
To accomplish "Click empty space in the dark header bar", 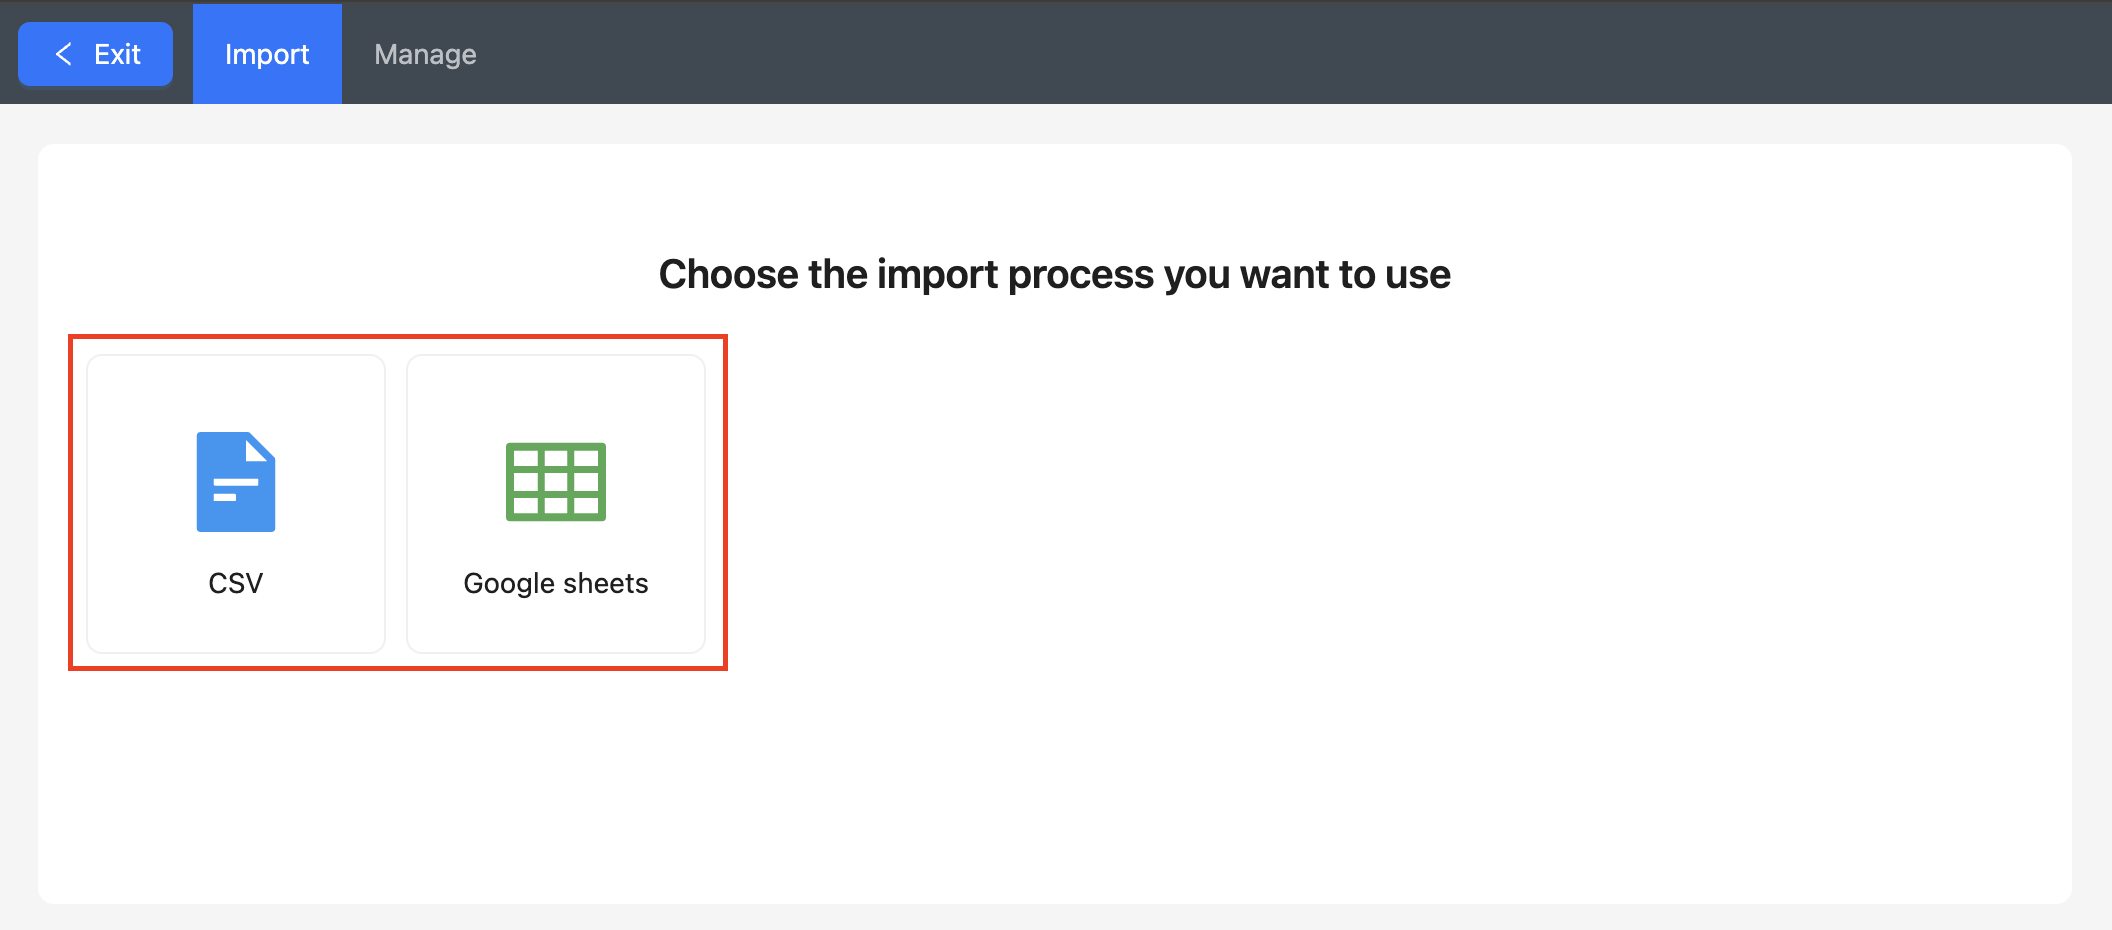I will [1300, 54].
